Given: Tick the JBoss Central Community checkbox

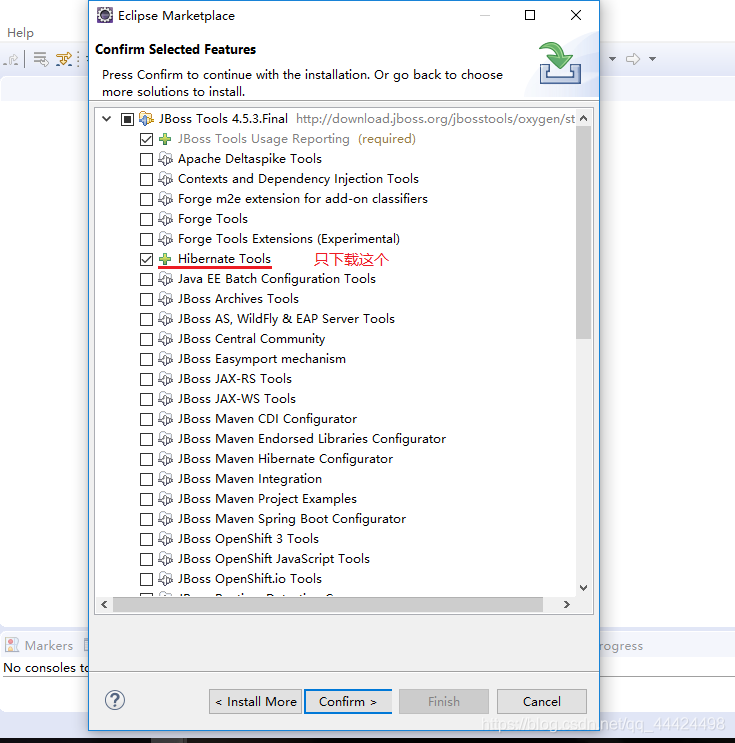Looking at the screenshot, I should coord(146,339).
